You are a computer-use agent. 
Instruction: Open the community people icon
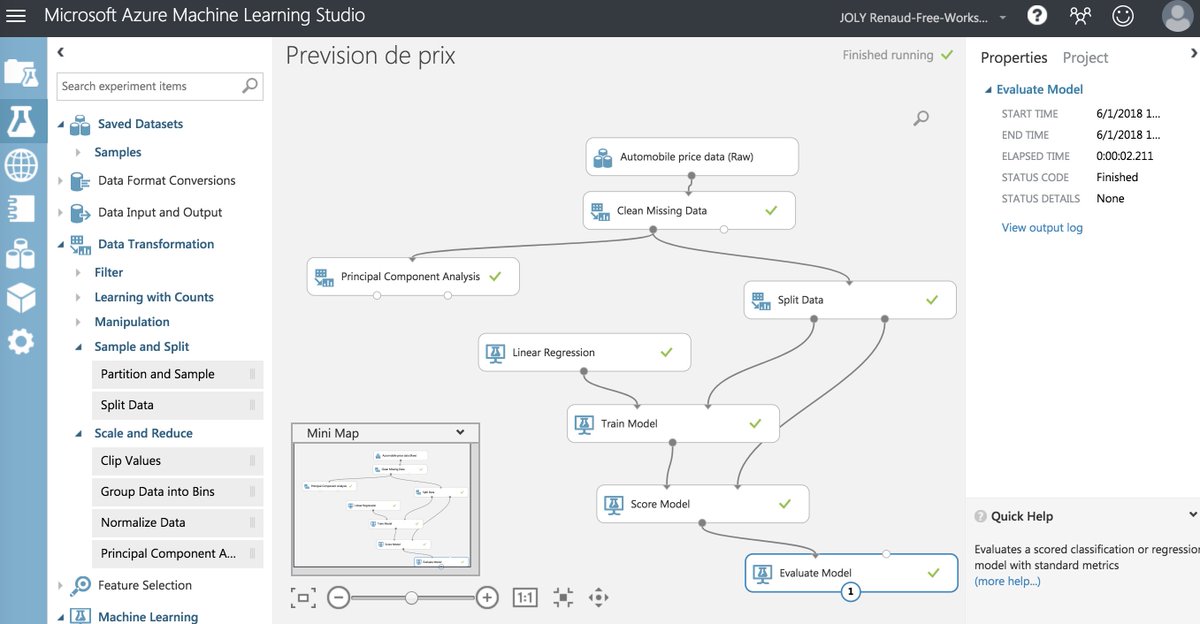tap(1080, 16)
